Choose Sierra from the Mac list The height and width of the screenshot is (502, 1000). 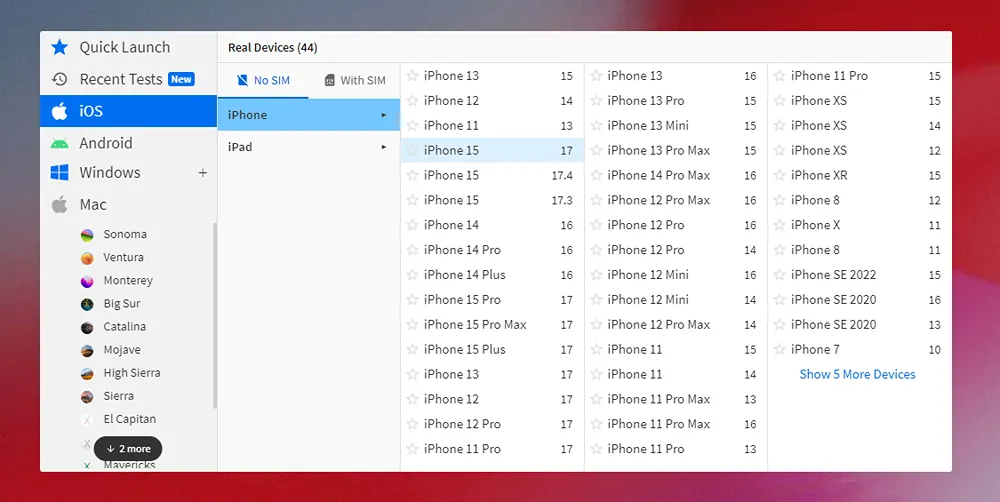[x=119, y=395]
